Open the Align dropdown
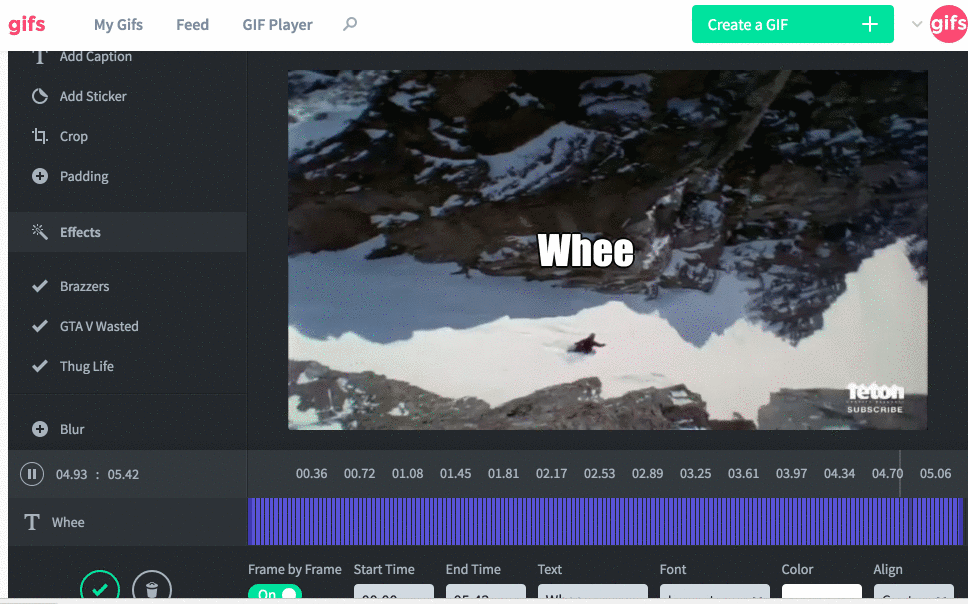Viewport: 968px width, 604px height. [913, 595]
